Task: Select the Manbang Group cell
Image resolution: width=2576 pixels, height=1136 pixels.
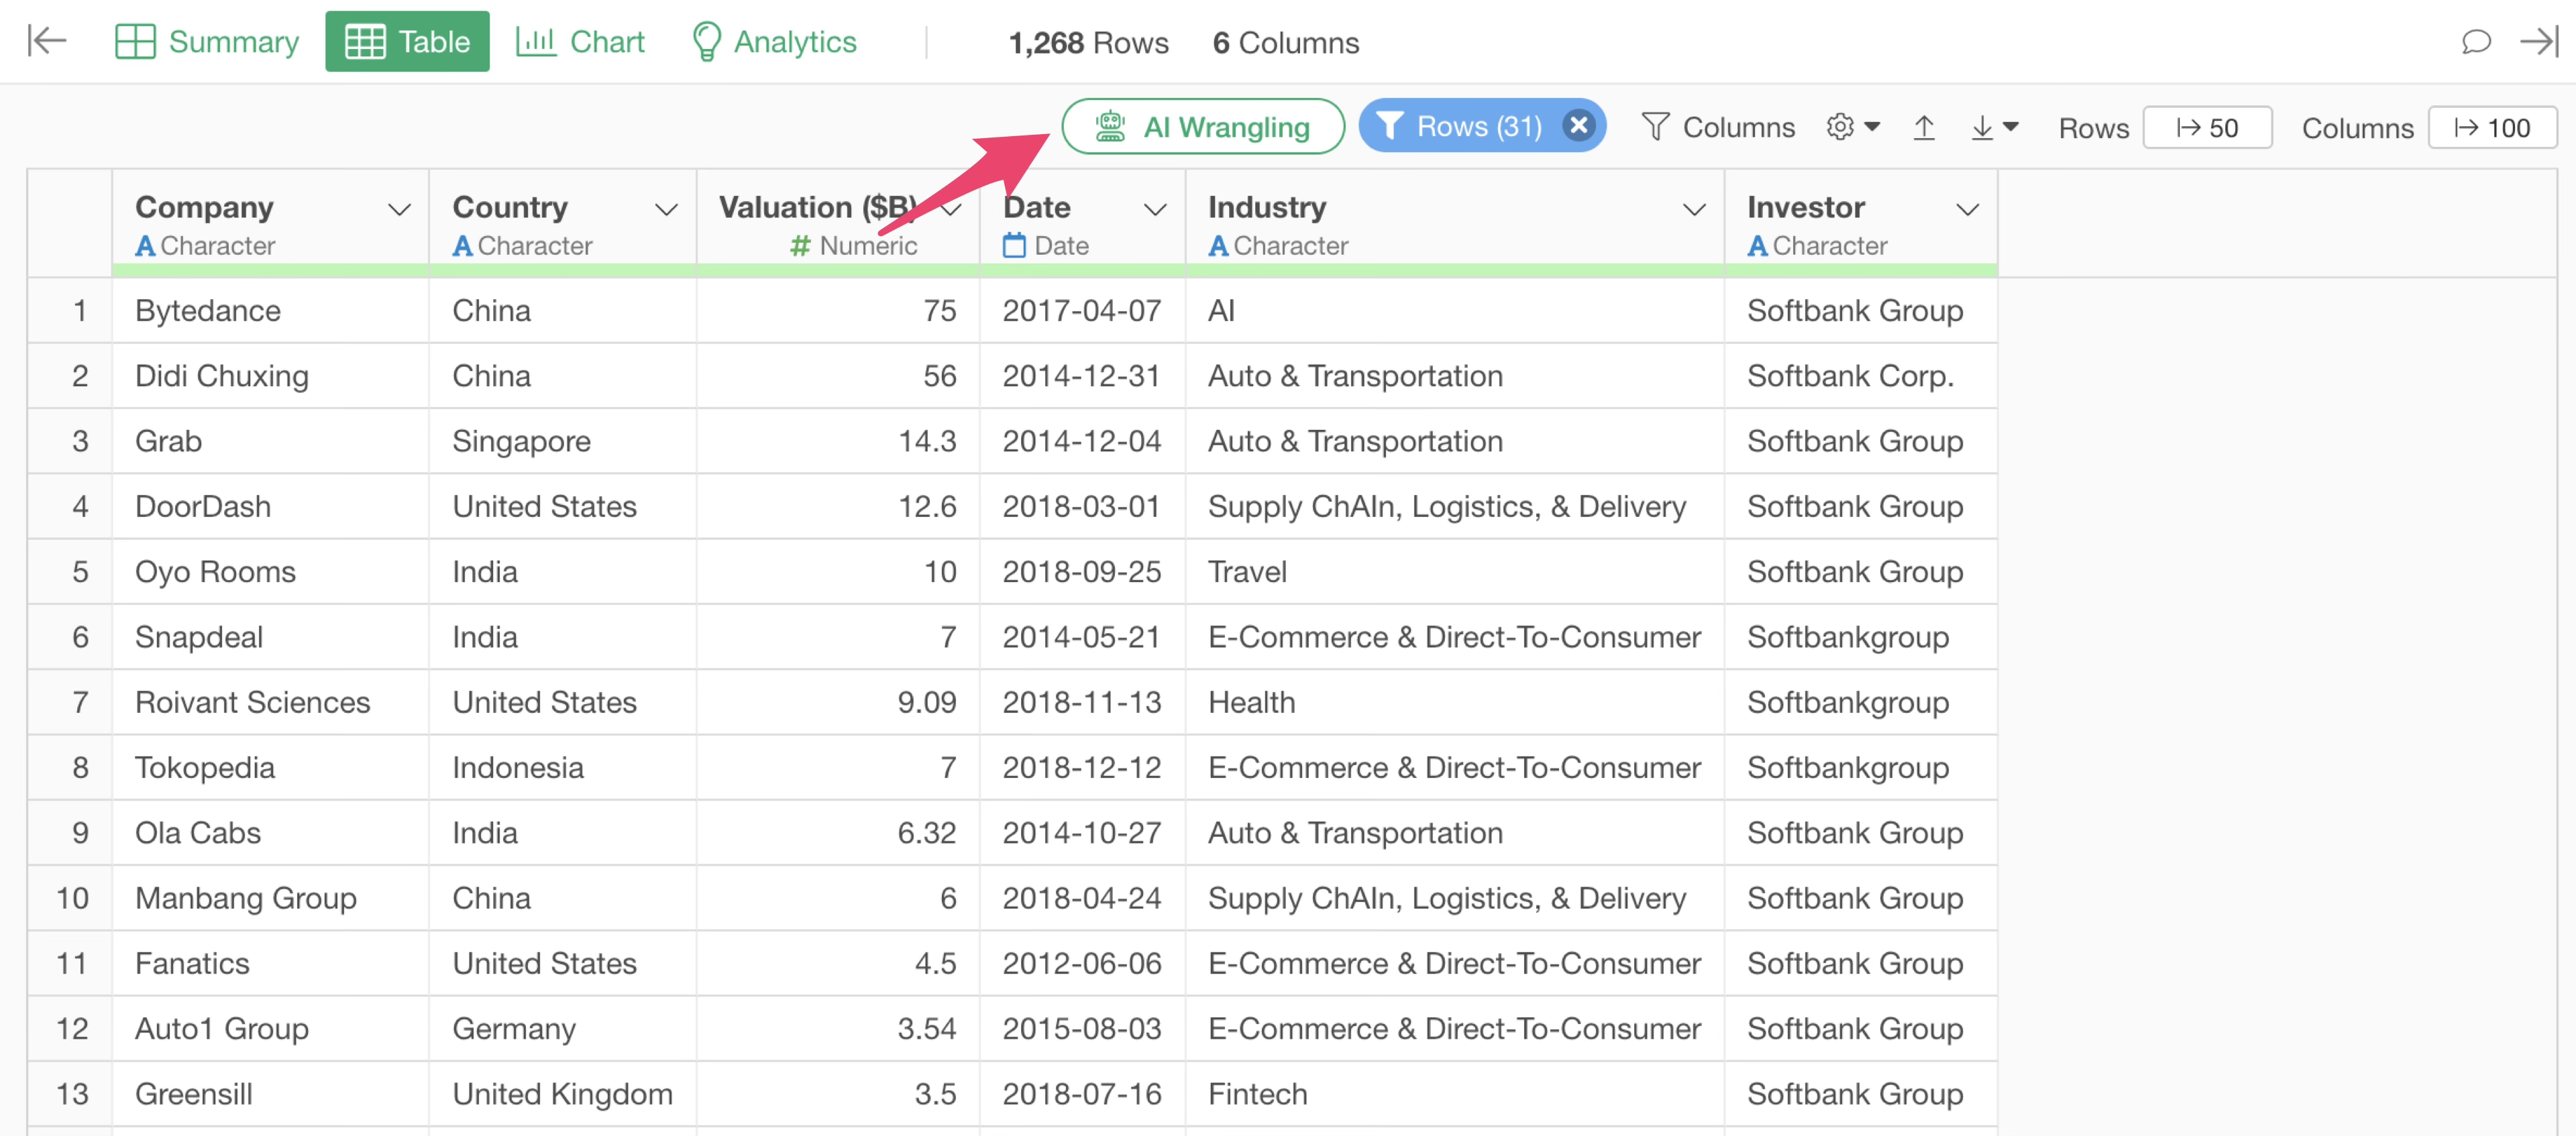Action: [270, 898]
